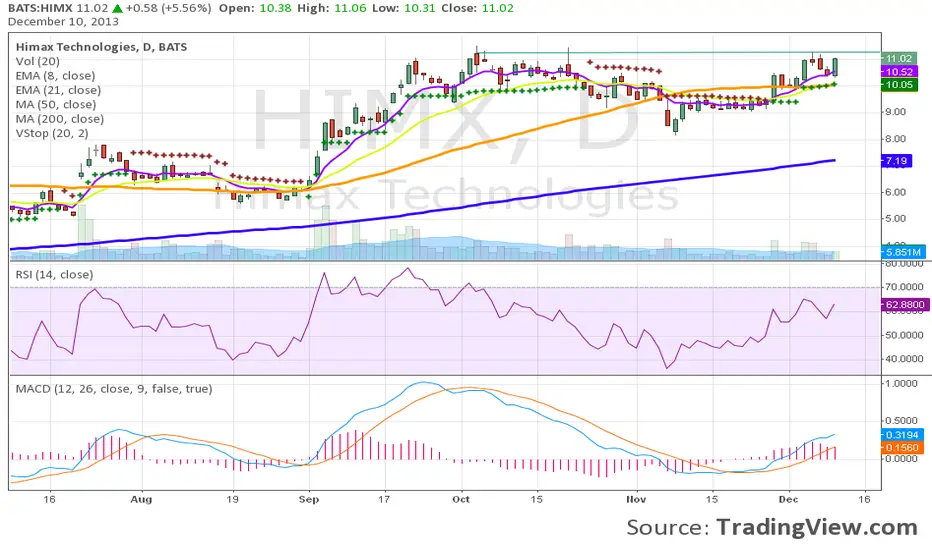Image resolution: width=932 pixels, height=550 pixels.
Task: Click the 0.3194 MACD value tag
Action: [x=902, y=435]
